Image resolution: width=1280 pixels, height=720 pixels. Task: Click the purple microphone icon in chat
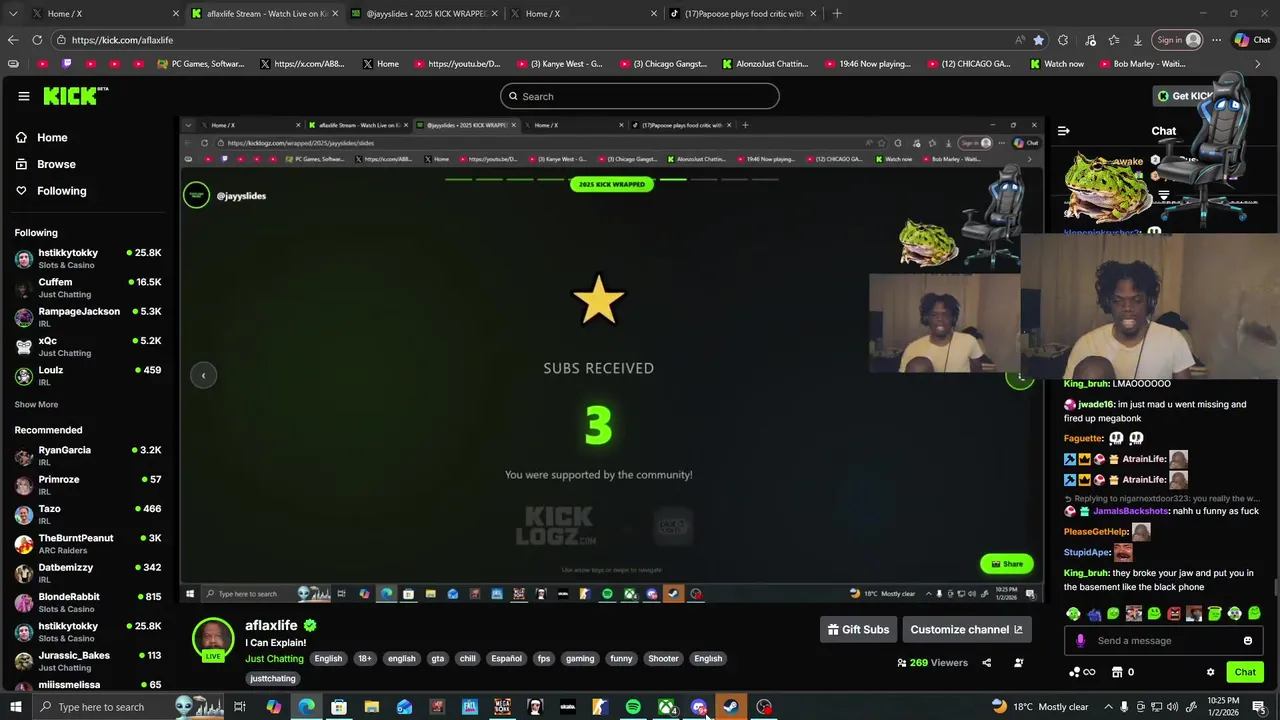click(x=1080, y=641)
